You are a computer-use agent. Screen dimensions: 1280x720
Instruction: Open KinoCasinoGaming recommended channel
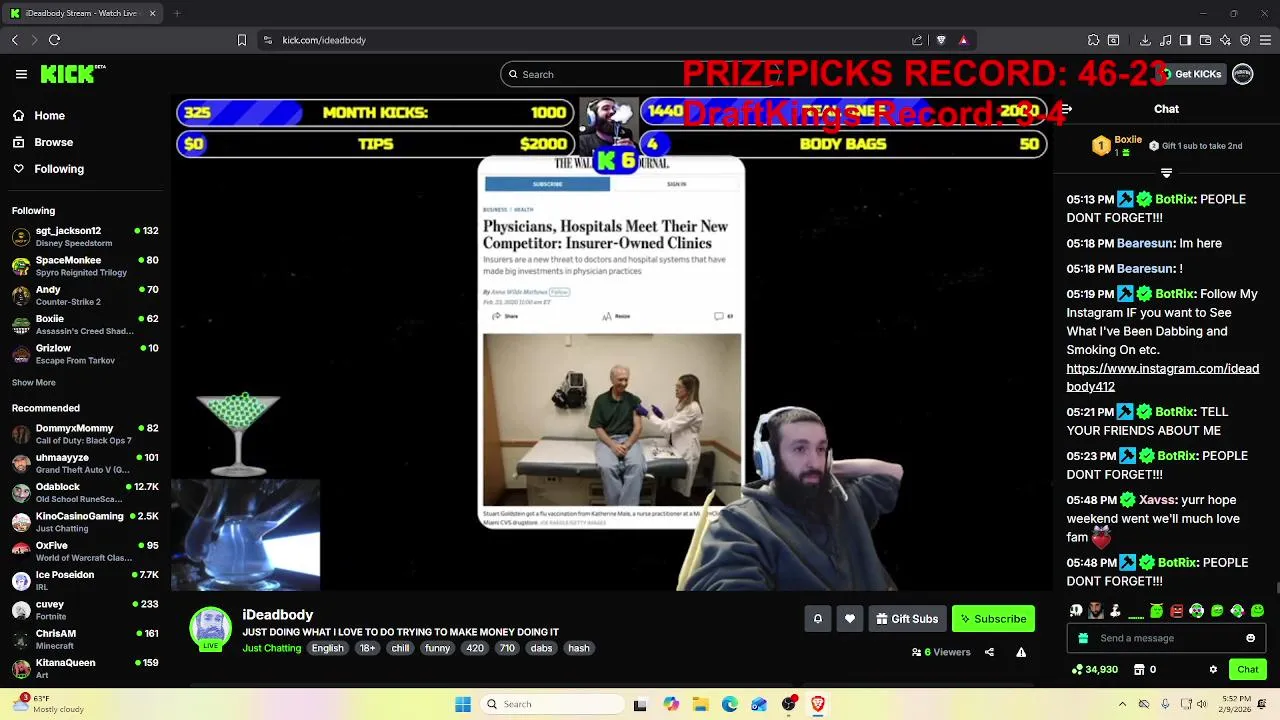[86, 522]
